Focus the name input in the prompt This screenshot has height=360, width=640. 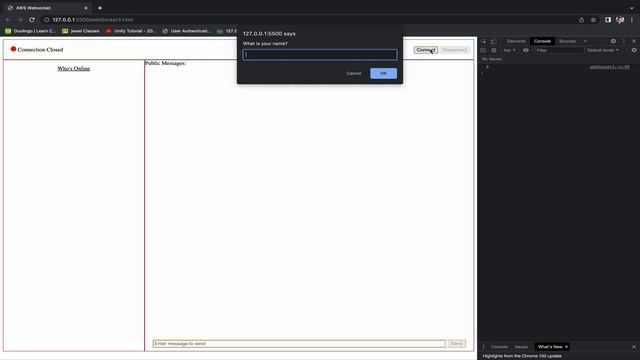pyautogui.click(x=320, y=55)
